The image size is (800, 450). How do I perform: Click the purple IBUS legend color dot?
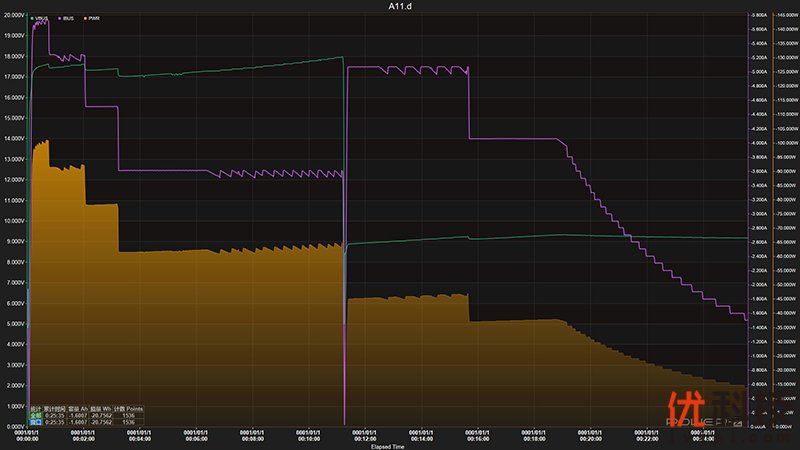click(61, 18)
